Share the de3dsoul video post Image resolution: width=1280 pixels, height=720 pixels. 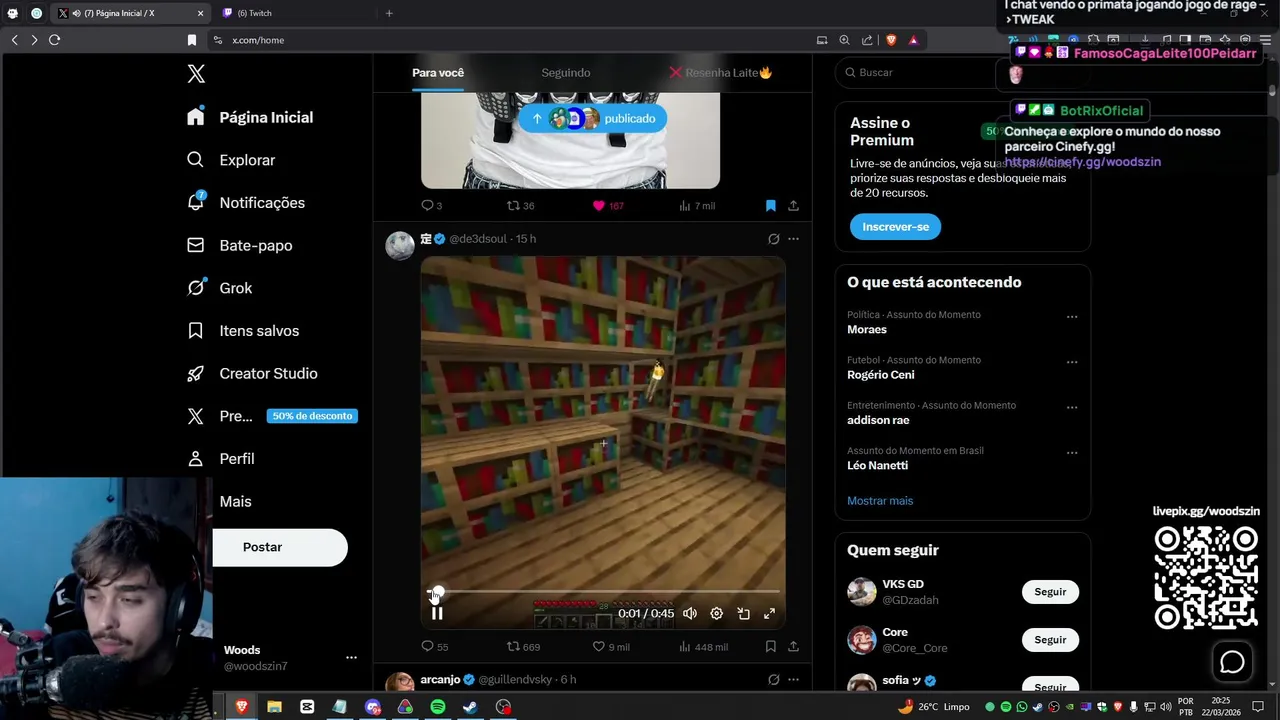coord(793,647)
